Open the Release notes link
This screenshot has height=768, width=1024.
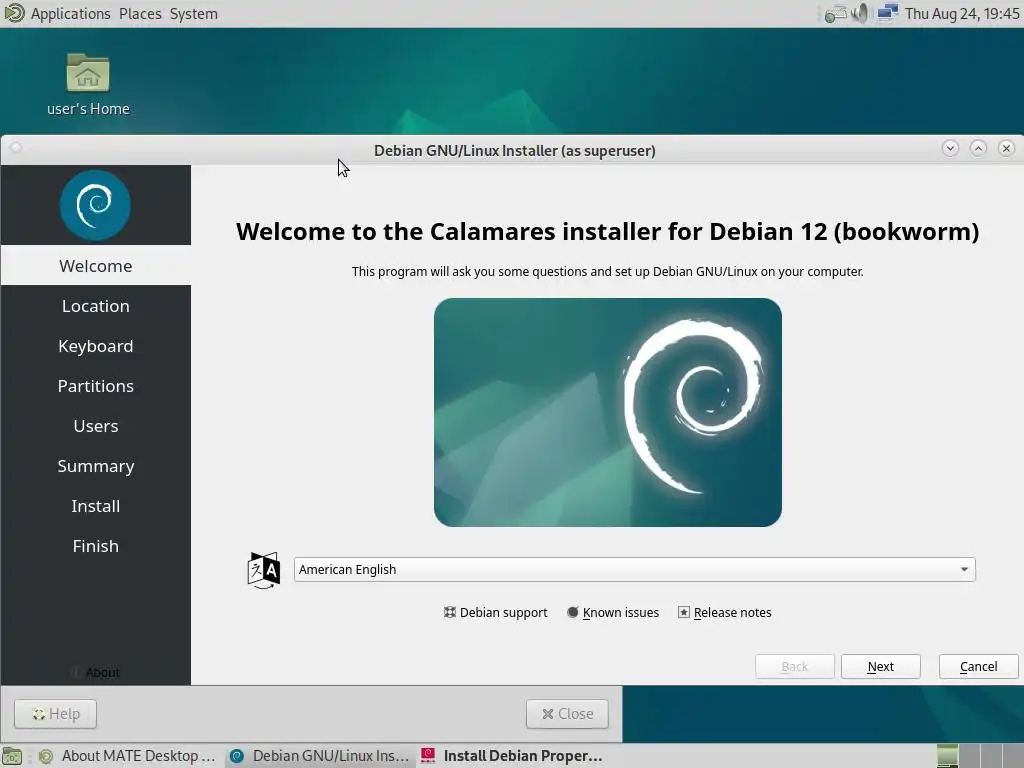725,613
